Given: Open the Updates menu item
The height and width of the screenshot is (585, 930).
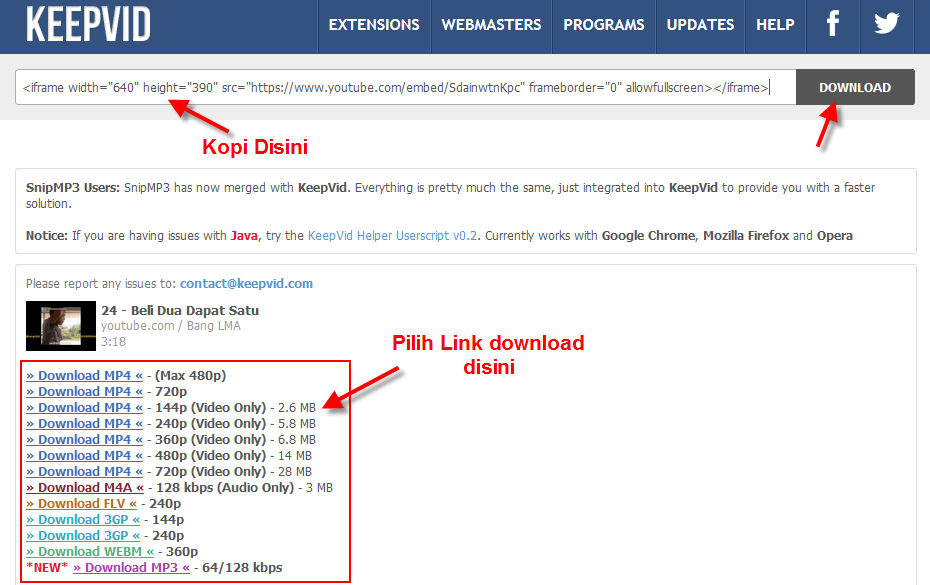Looking at the screenshot, I should (x=700, y=25).
